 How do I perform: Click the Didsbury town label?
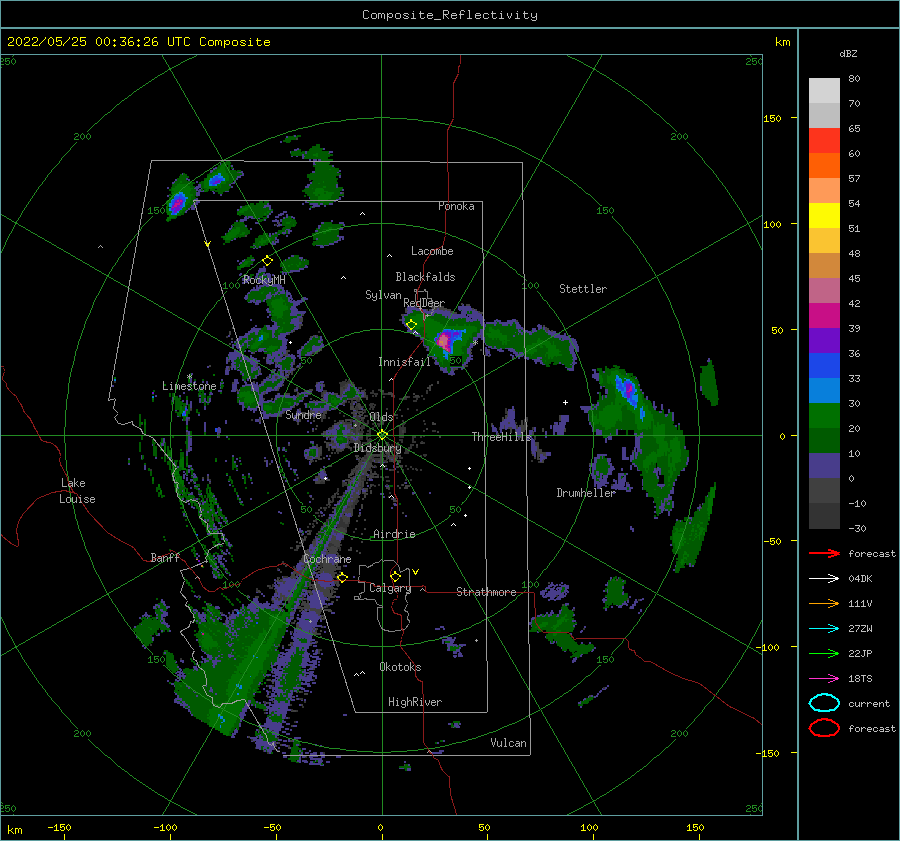pyautogui.click(x=378, y=448)
